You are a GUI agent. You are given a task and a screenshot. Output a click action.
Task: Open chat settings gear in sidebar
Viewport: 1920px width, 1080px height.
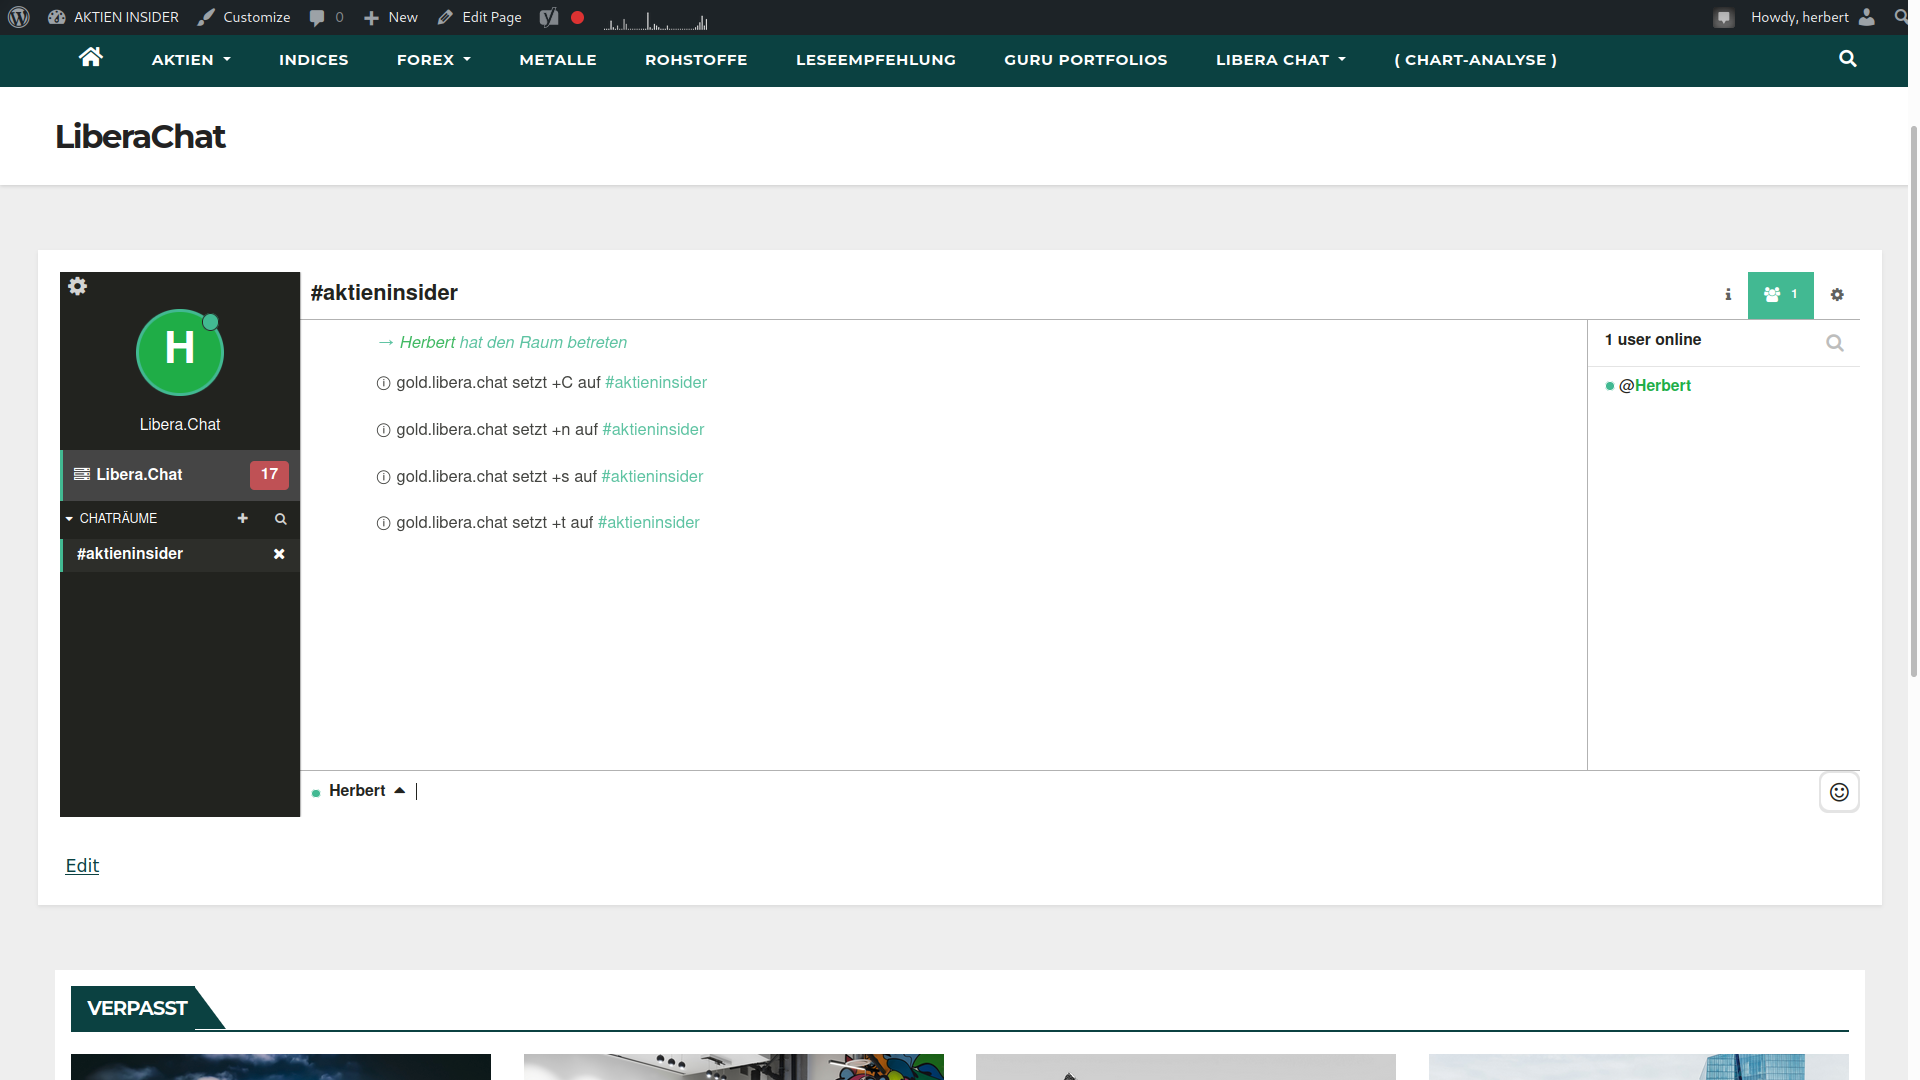[x=77, y=286]
